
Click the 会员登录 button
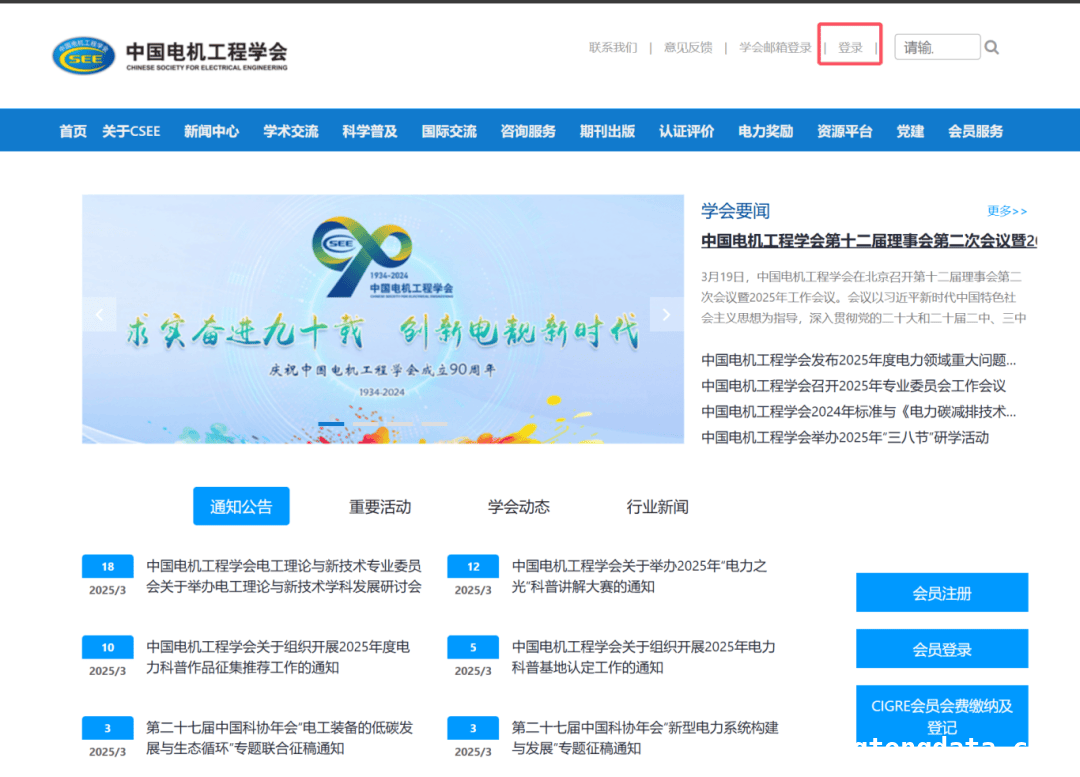[942, 649]
